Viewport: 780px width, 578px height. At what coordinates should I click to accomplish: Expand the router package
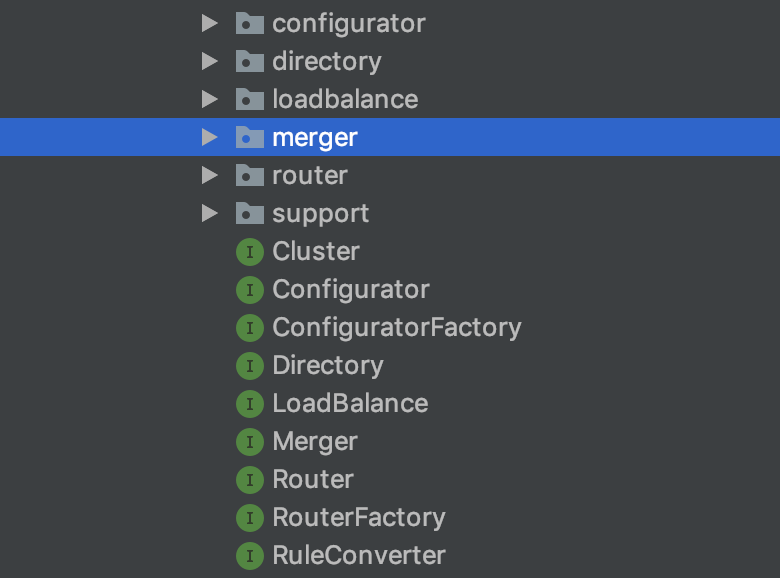pos(209,175)
